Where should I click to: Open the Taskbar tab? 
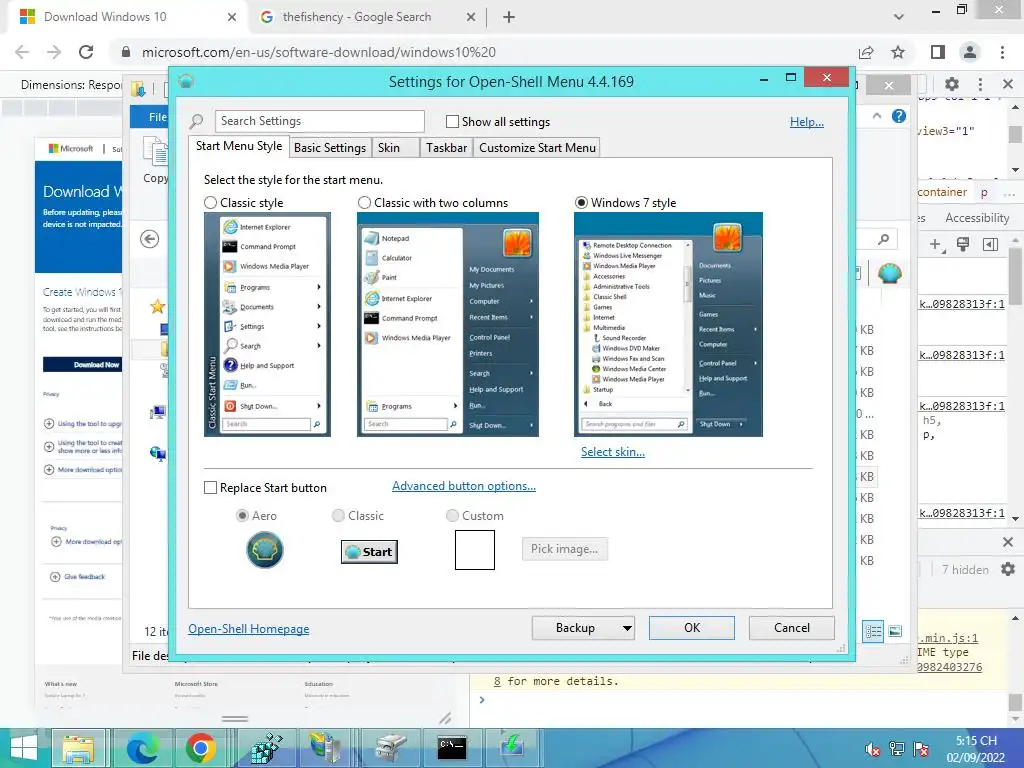click(446, 148)
